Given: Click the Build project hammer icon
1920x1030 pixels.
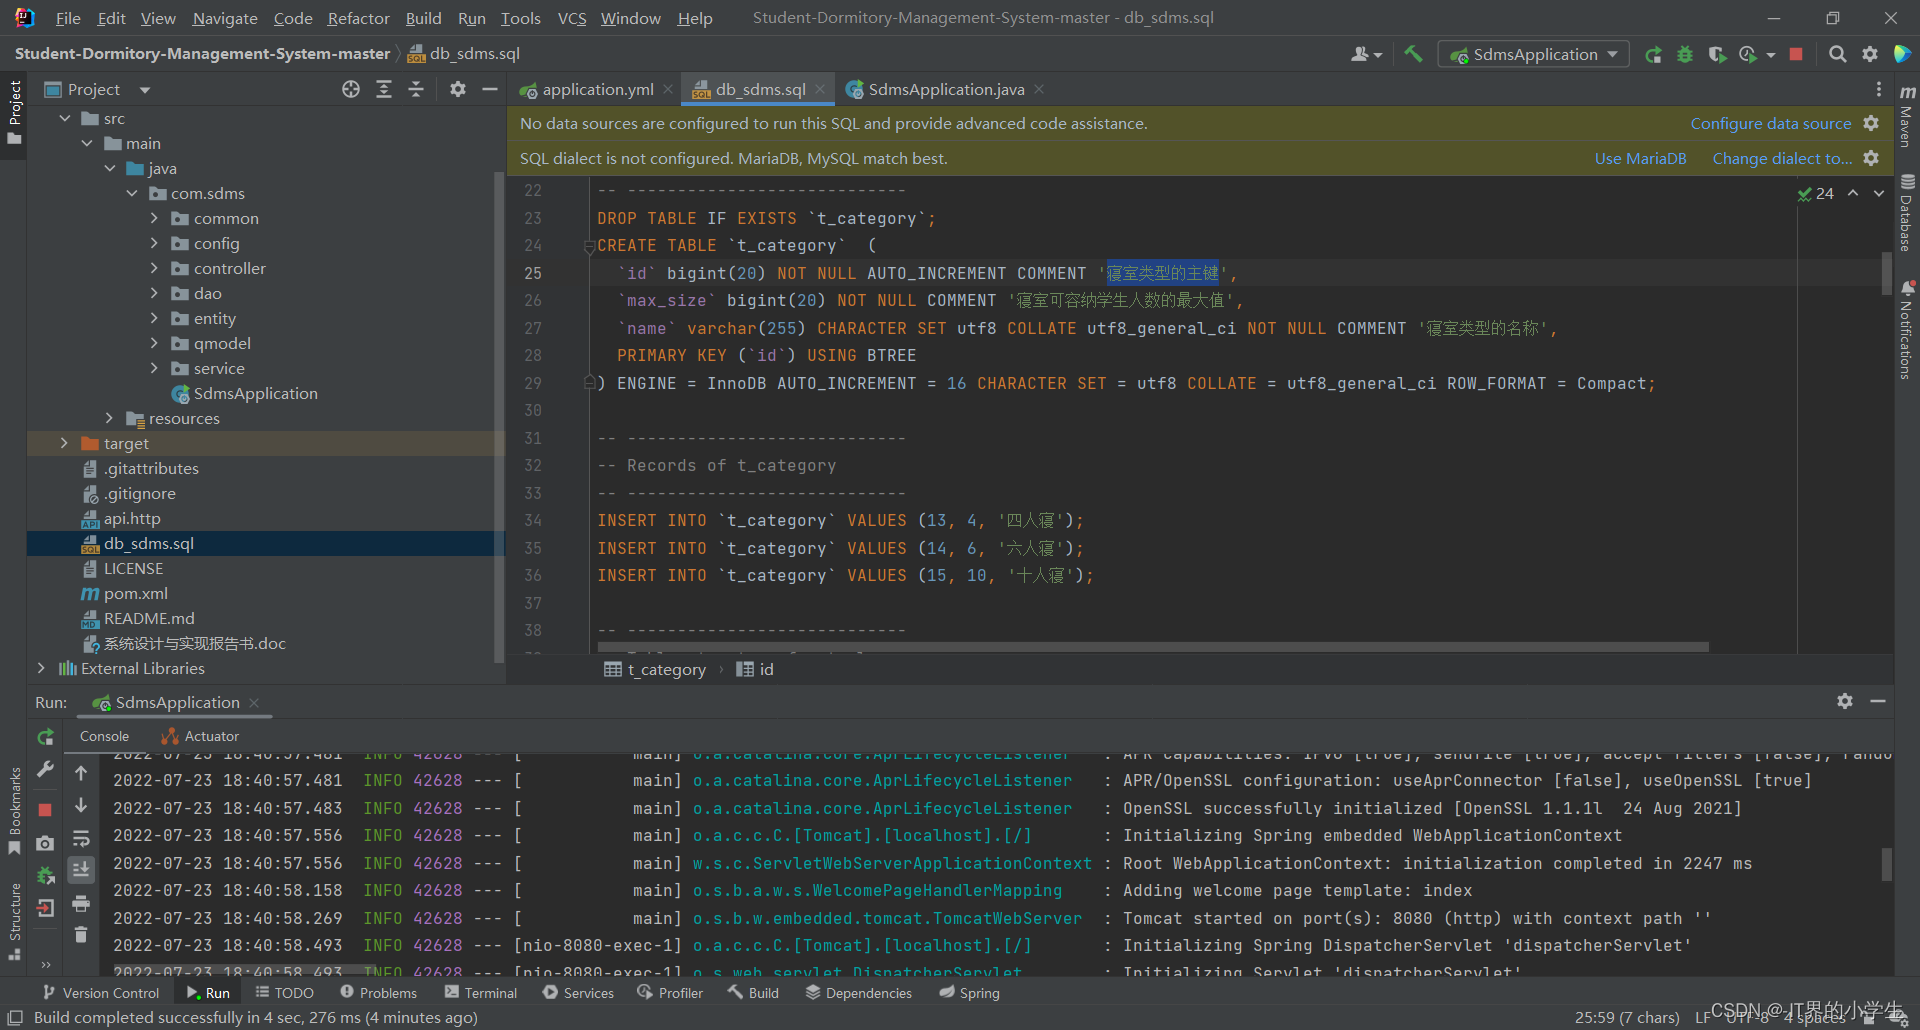Looking at the screenshot, I should 1413,54.
